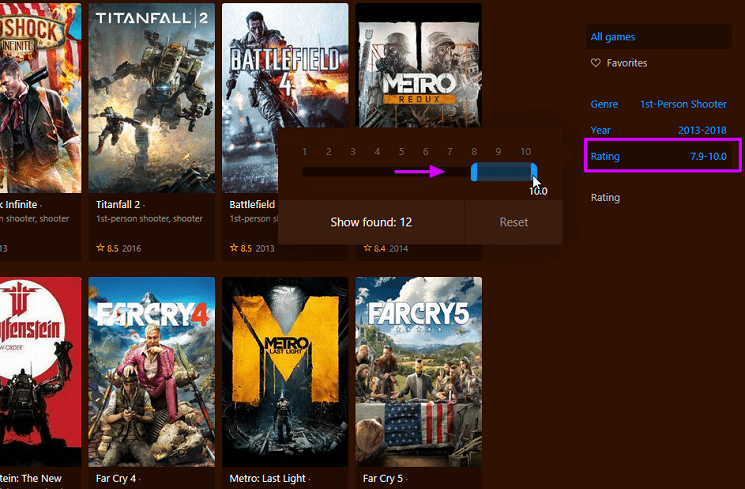Screen dimensions: 745x489
Task: Click the star rating icon under Battlefield 4
Action: (x=234, y=248)
